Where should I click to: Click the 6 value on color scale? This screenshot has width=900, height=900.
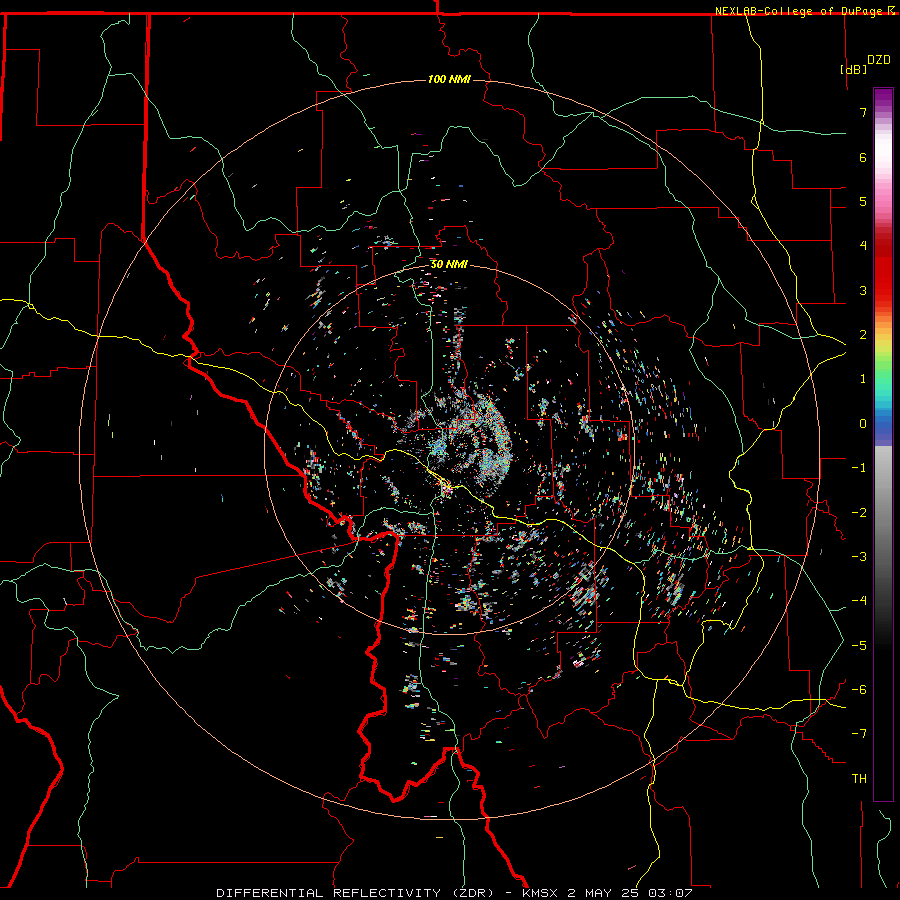pos(863,157)
